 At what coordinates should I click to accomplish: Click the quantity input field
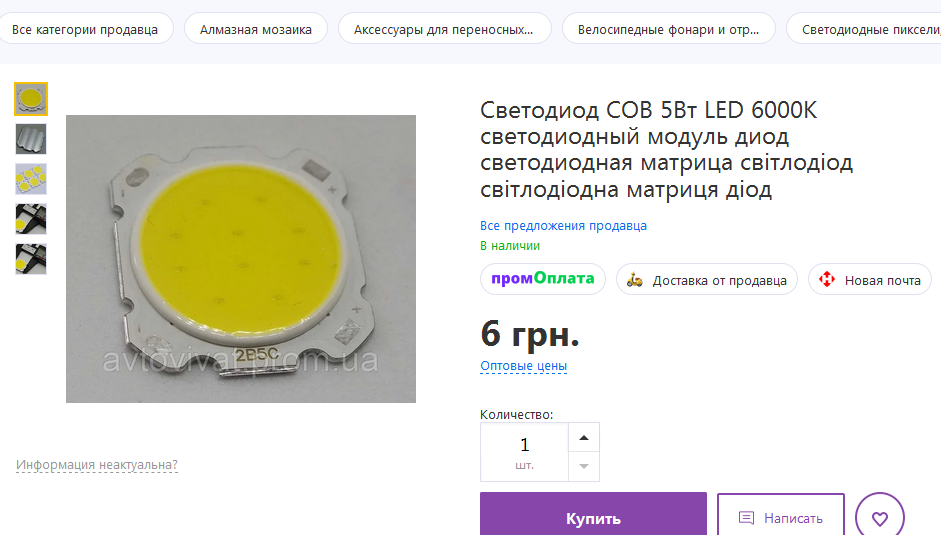(524, 452)
